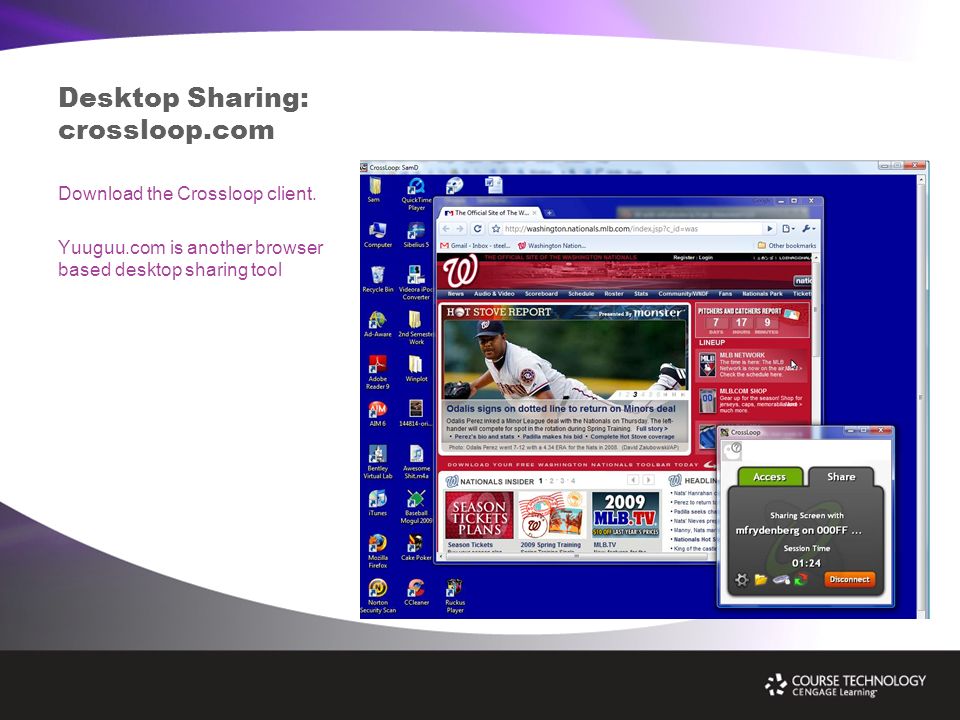Open the 144814-ori... desktop file
Image resolution: width=960 pixels, height=720 pixels.
(416, 413)
